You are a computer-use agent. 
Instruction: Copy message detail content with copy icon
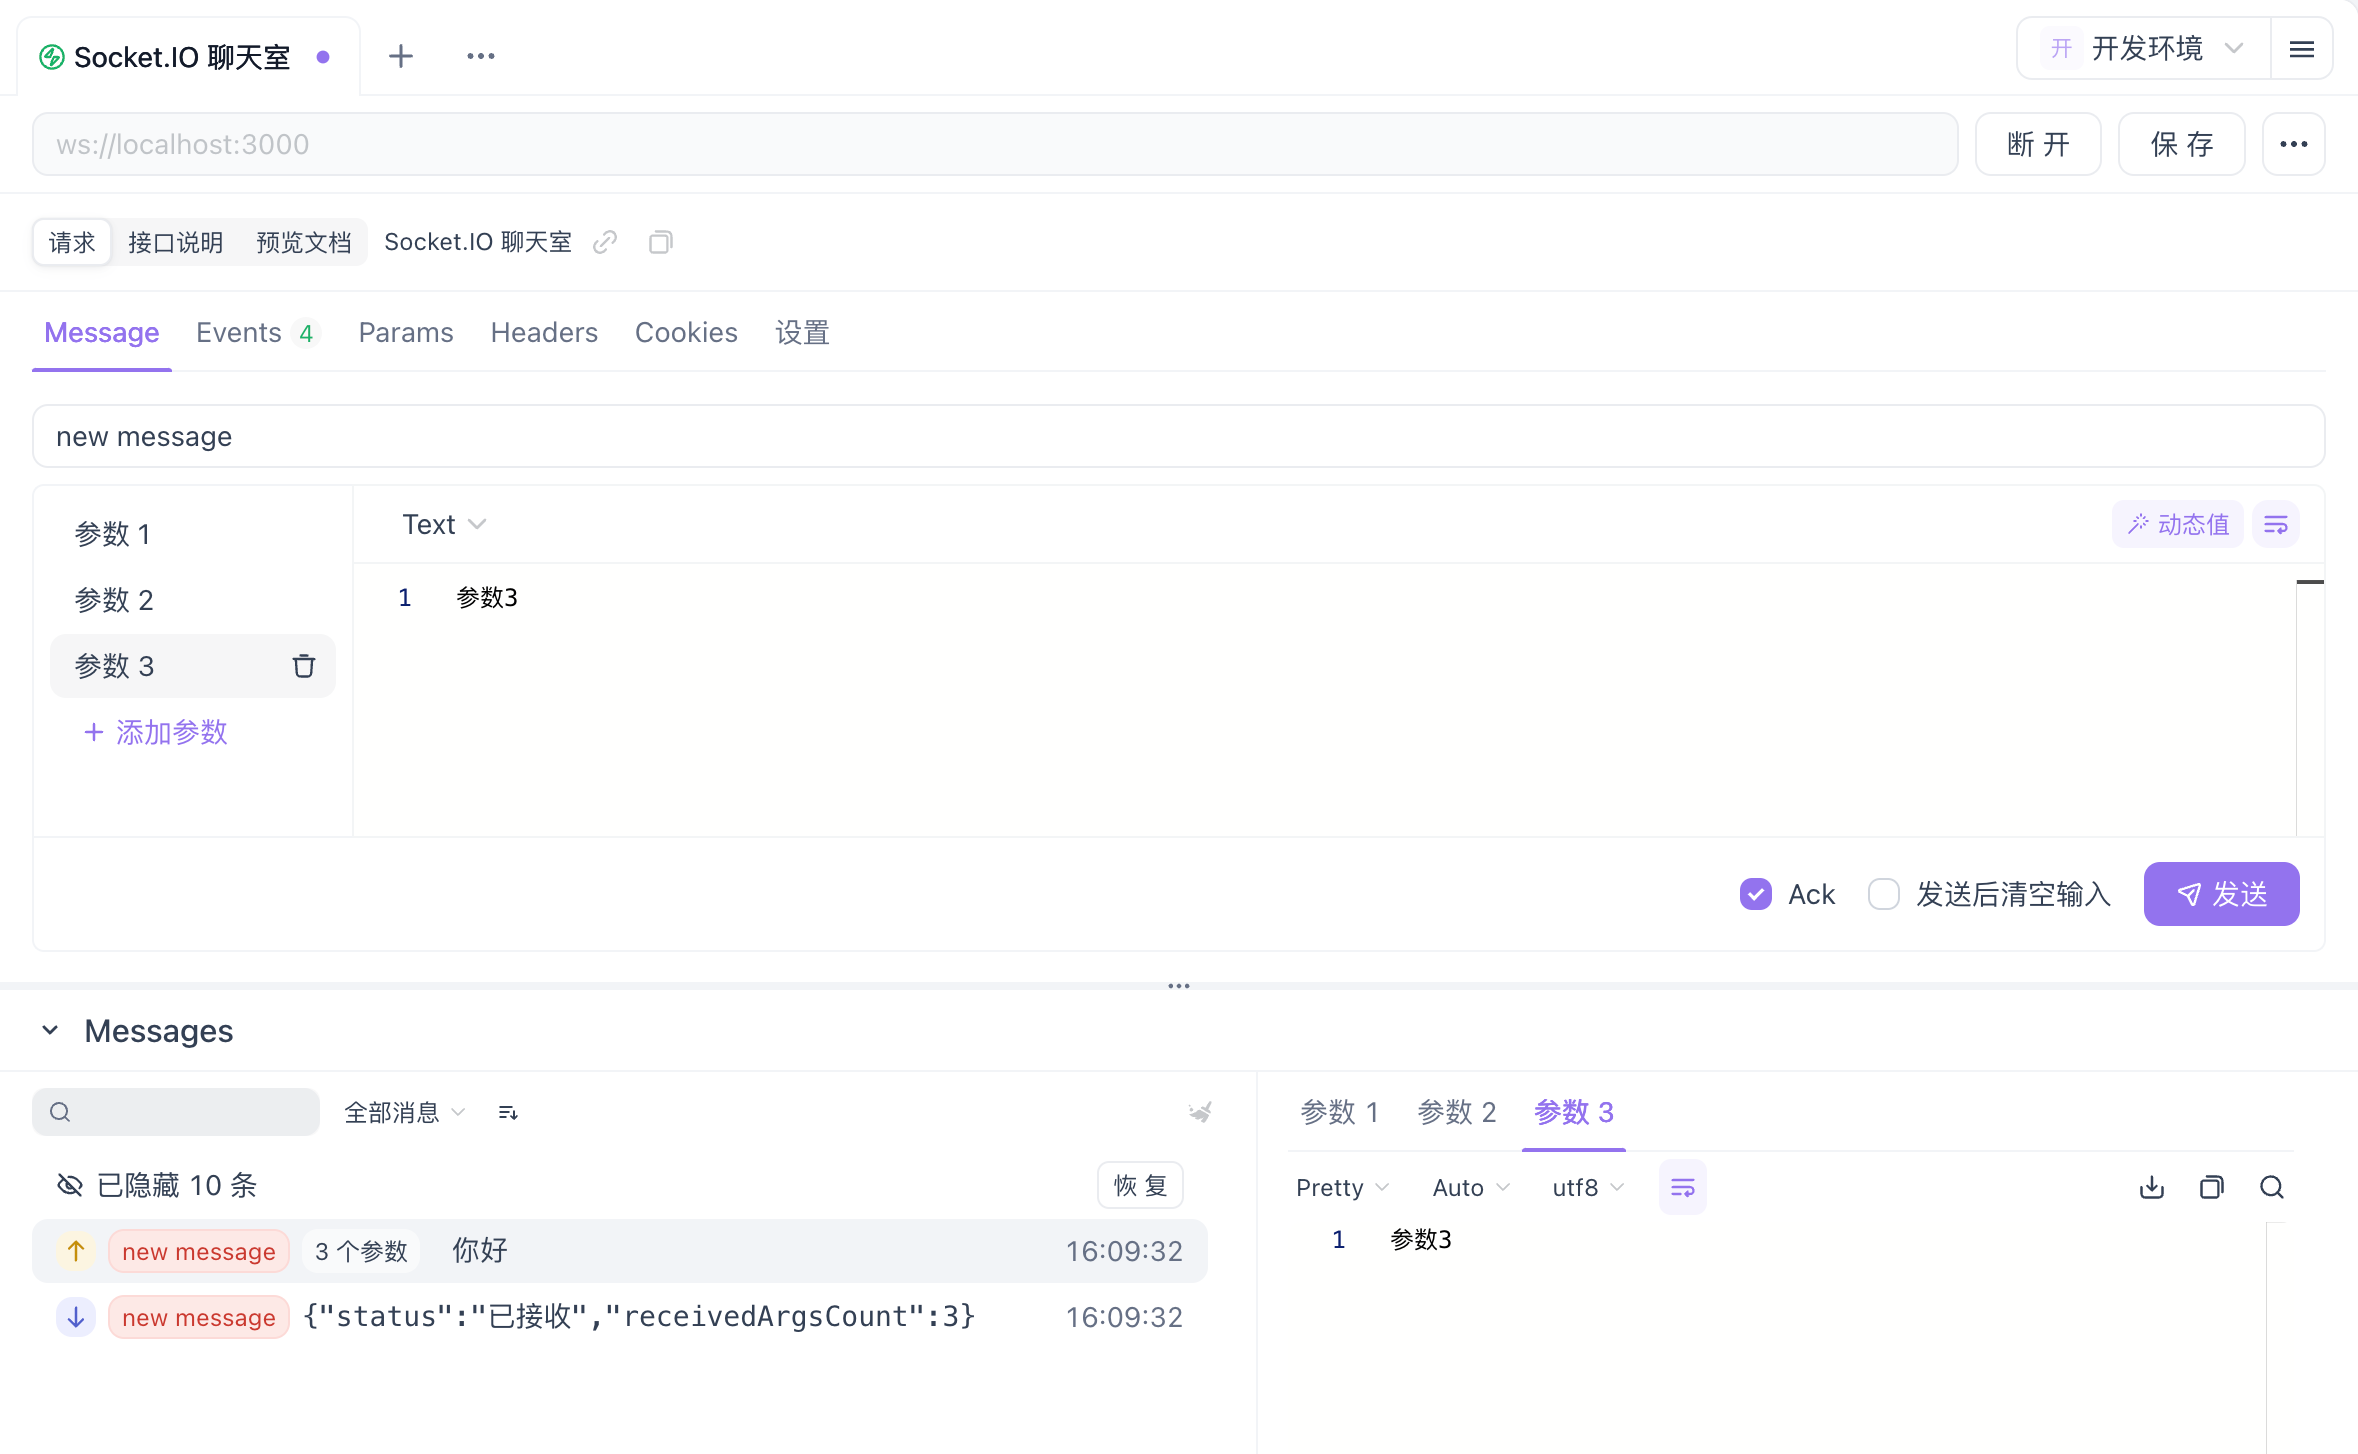pos(2212,1187)
